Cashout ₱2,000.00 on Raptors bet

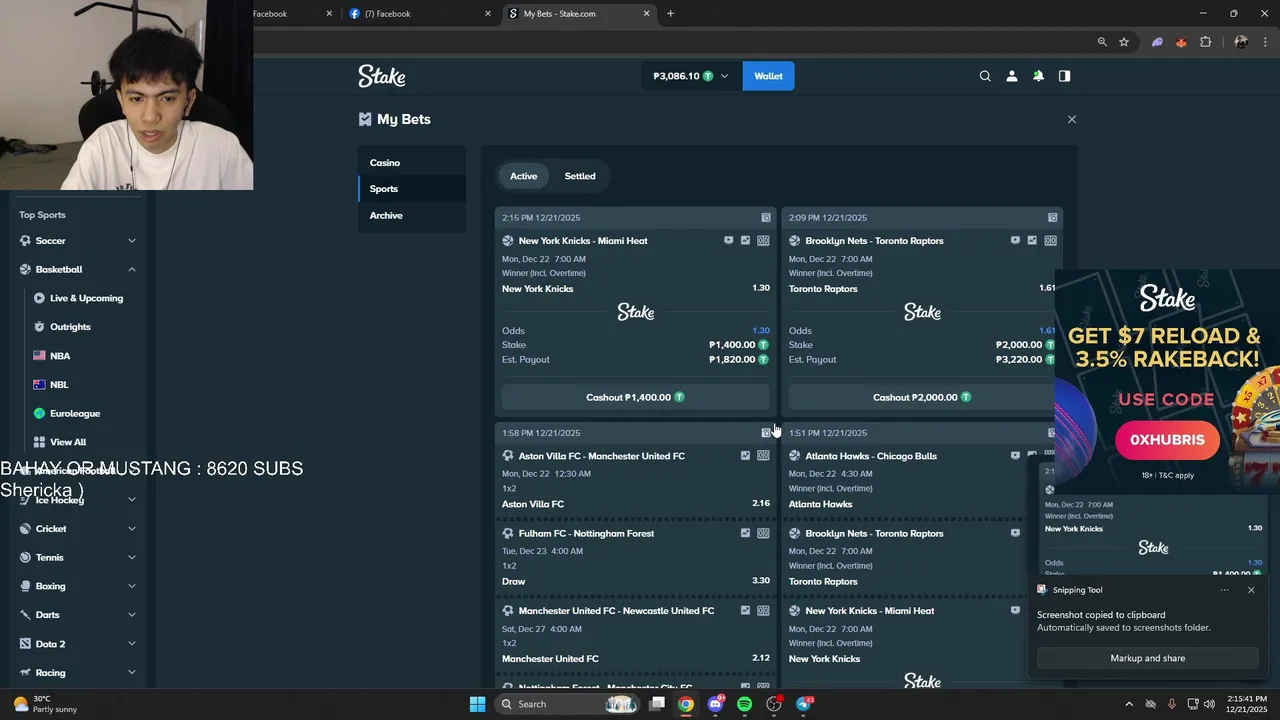(922, 397)
